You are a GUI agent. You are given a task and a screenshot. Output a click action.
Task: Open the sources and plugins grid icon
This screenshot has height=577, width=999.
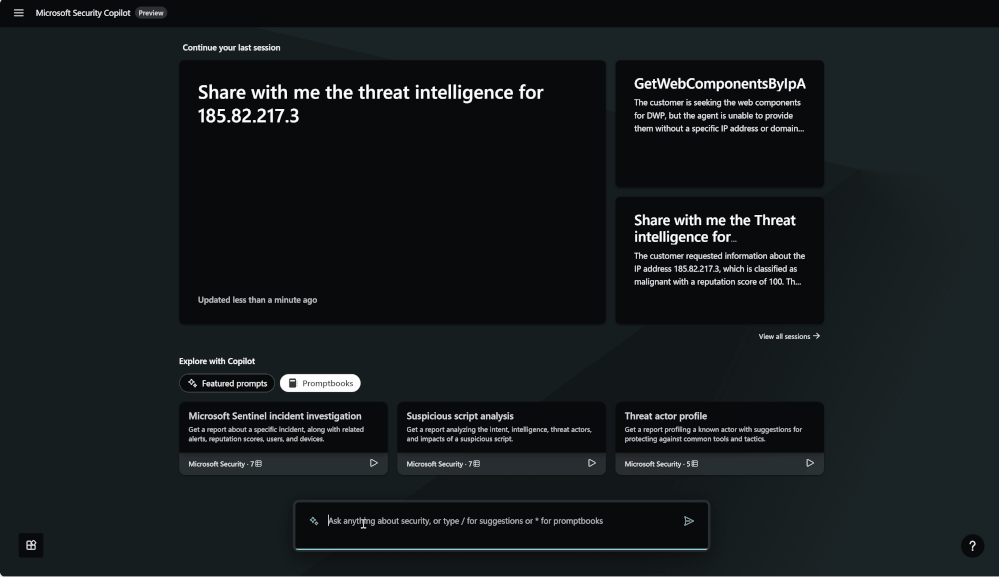31,545
